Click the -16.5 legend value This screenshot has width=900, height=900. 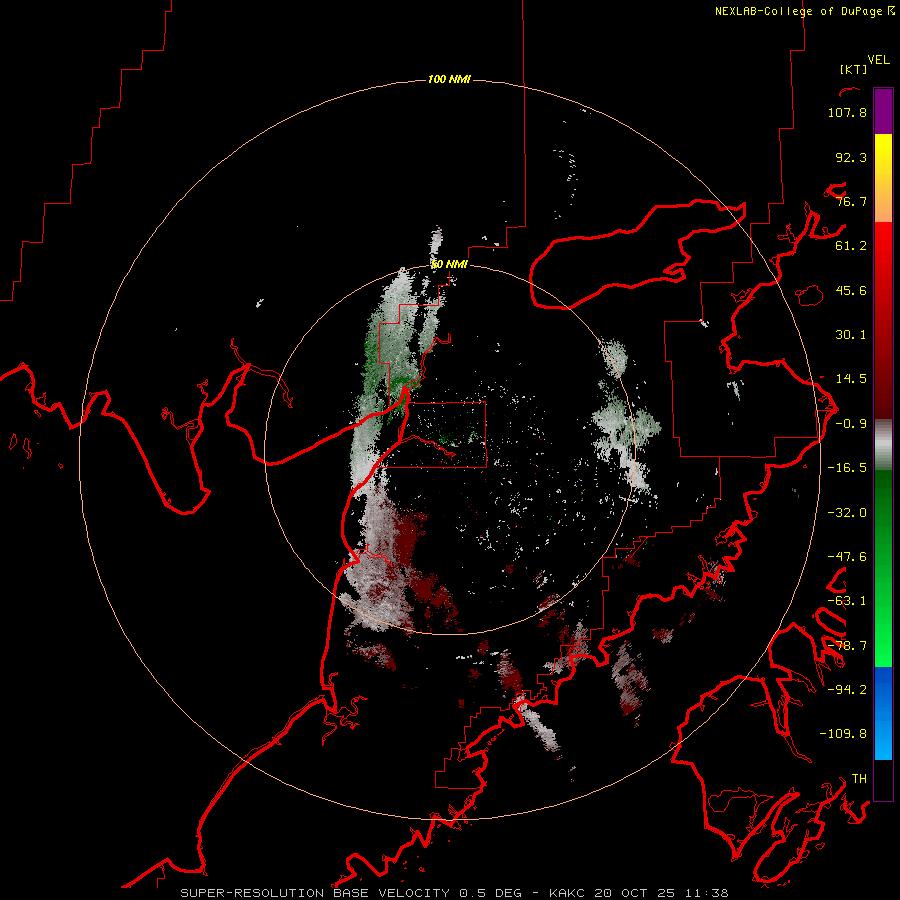pos(847,468)
